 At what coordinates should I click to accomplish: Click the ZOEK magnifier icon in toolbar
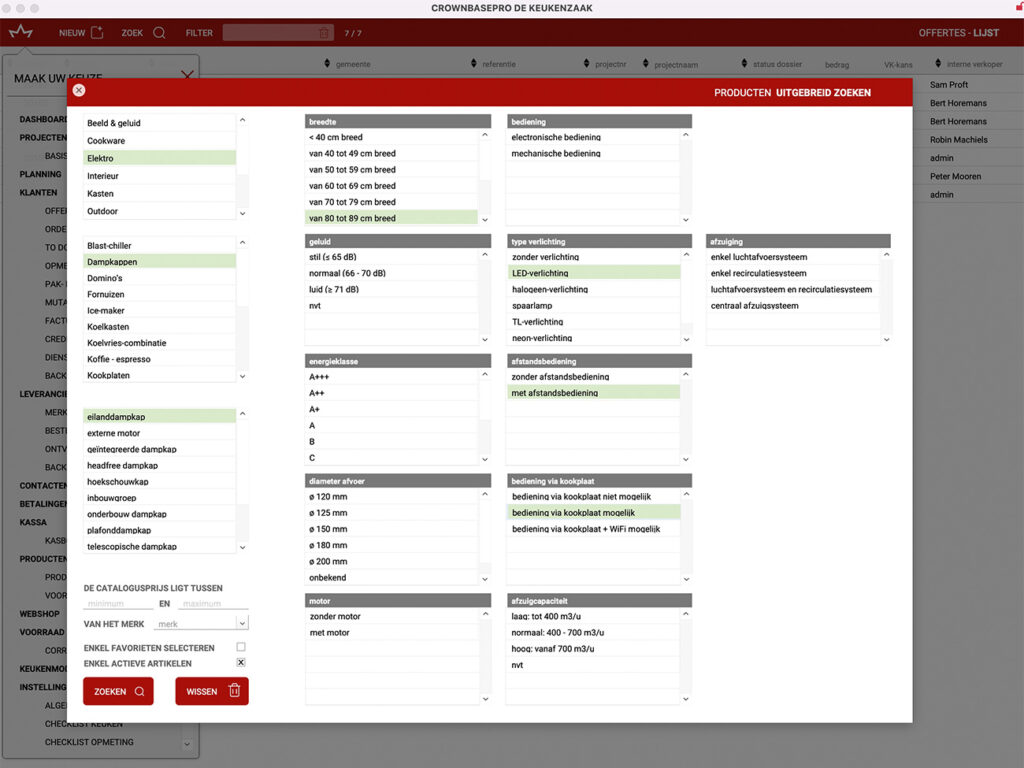[x=159, y=32]
